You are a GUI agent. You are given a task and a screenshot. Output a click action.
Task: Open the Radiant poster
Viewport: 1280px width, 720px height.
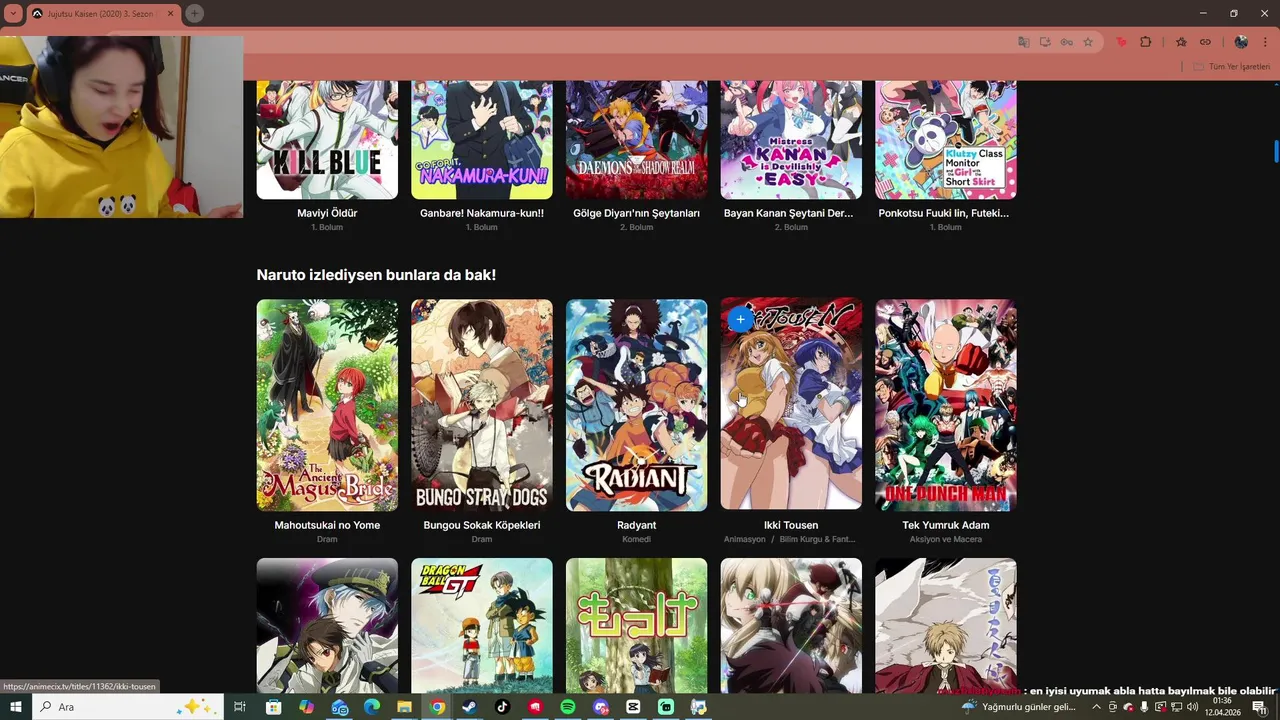point(636,405)
